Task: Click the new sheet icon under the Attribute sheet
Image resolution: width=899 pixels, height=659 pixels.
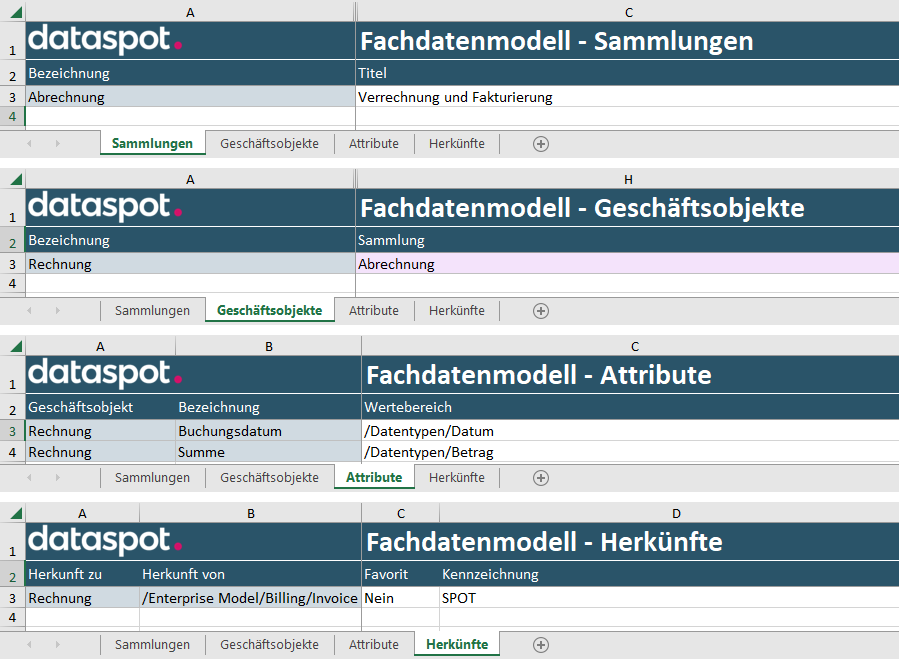Action: click(541, 478)
